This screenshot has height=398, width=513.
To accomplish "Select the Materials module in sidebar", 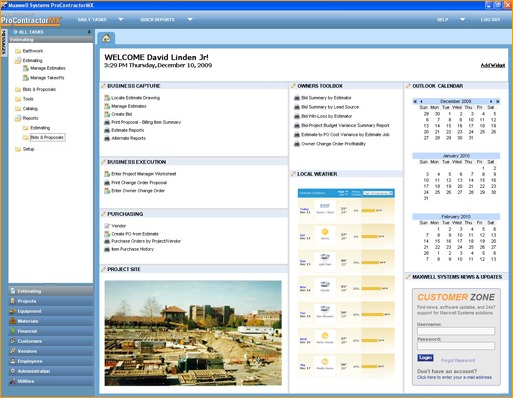I will tap(51, 321).
